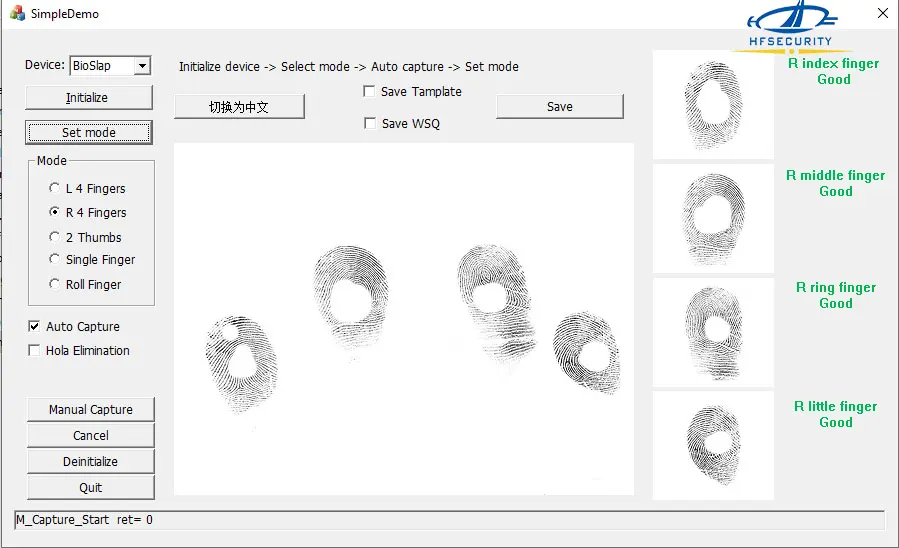Enable the Hola Elimination checkbox
The width and height of the screenshot is (899, 548).
(x=35, y=351)
